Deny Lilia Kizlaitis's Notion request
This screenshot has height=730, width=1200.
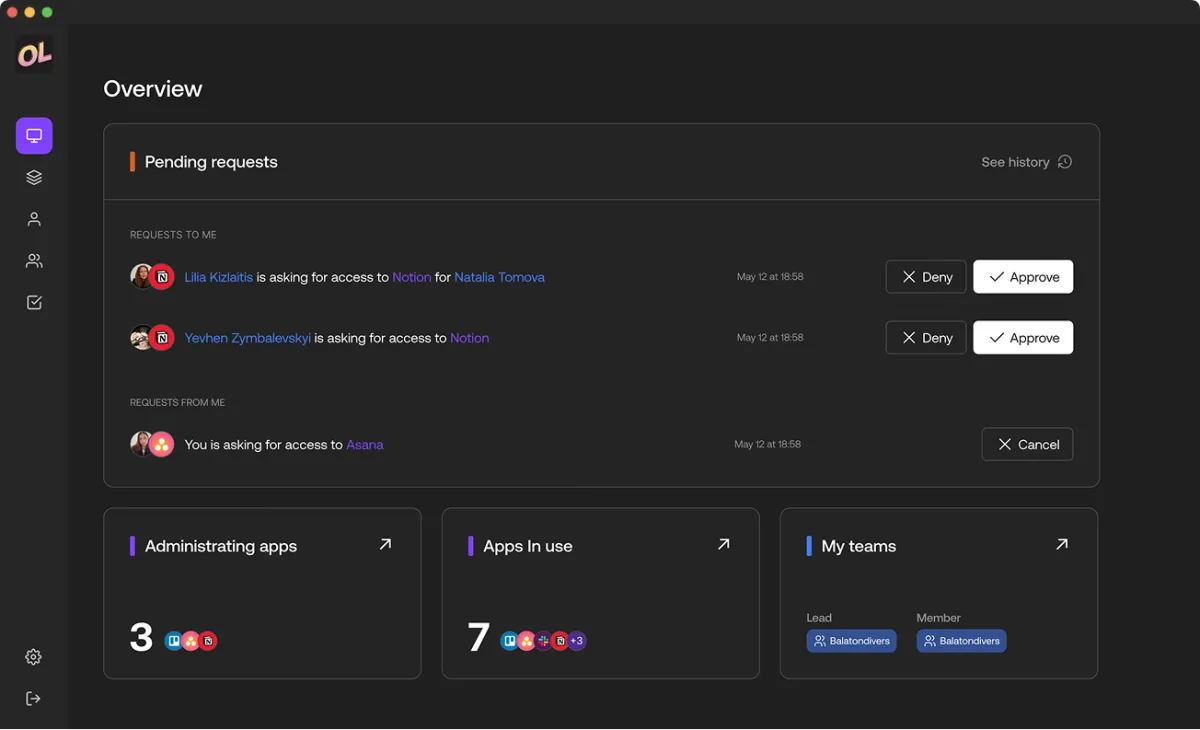click(x=926, y=277)
